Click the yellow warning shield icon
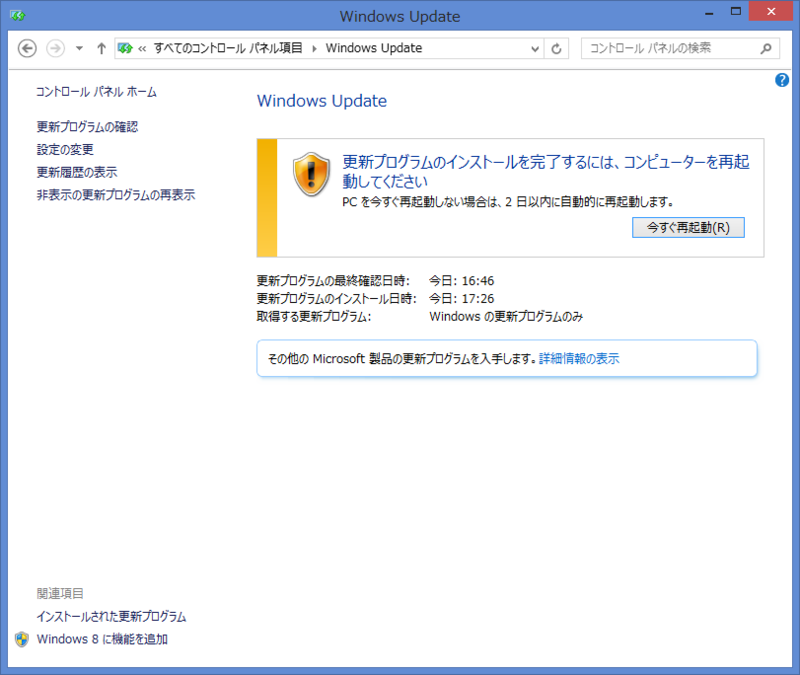800x675 pixels. [311, 172]
